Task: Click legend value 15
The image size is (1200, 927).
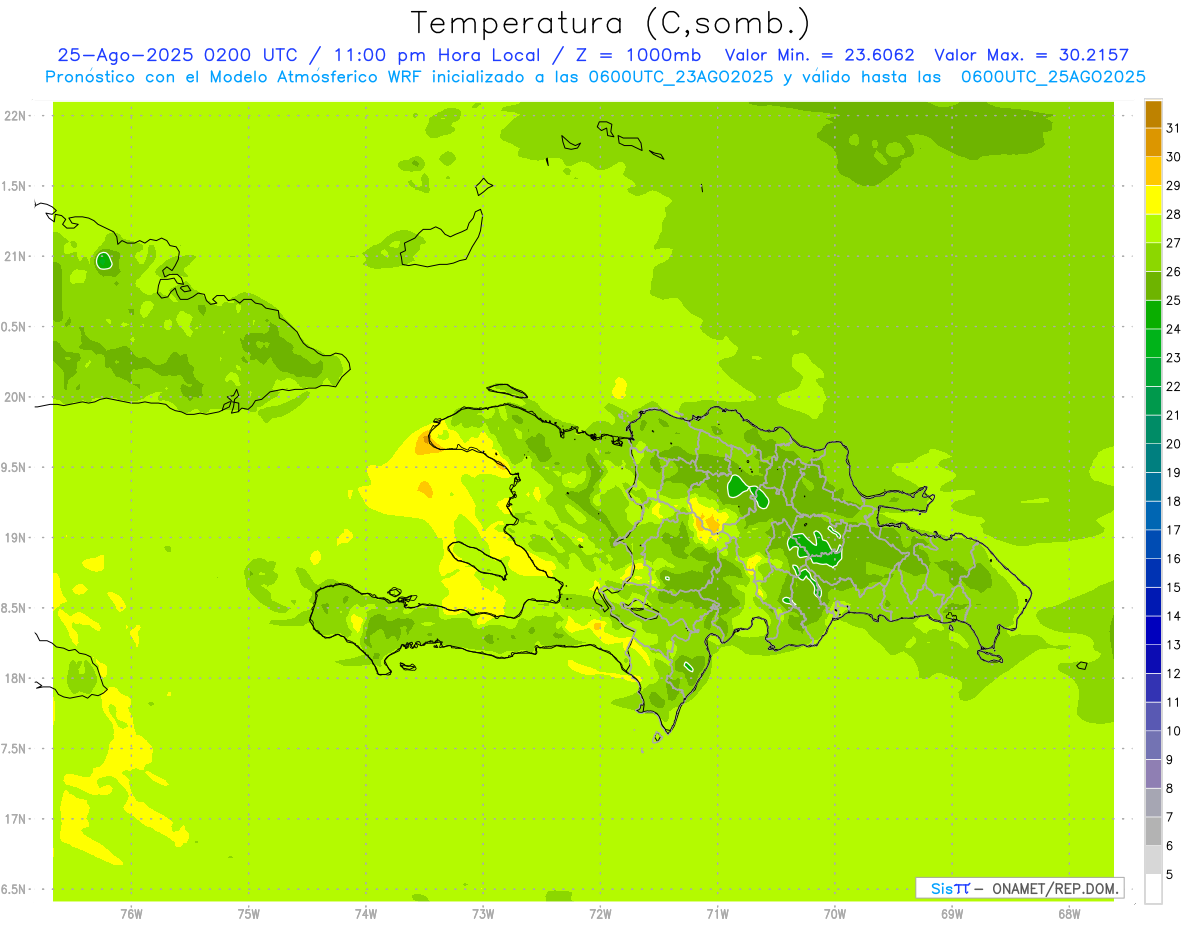Action: click(x=1174, y=588)
